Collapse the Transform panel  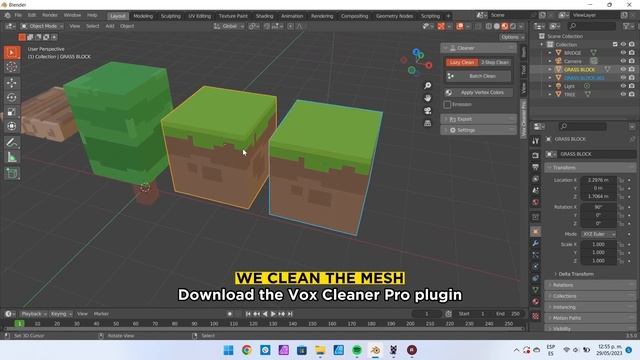(590, 168)
